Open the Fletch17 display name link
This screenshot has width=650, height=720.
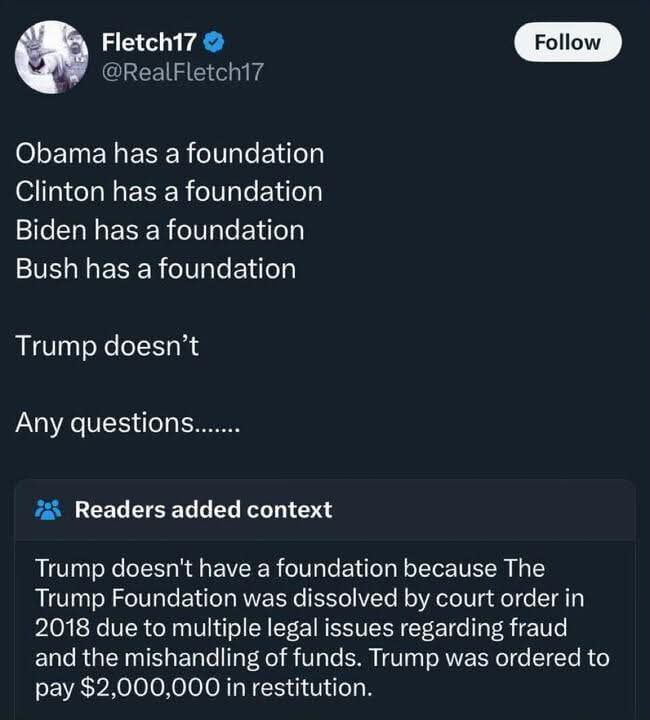(149, 42)
